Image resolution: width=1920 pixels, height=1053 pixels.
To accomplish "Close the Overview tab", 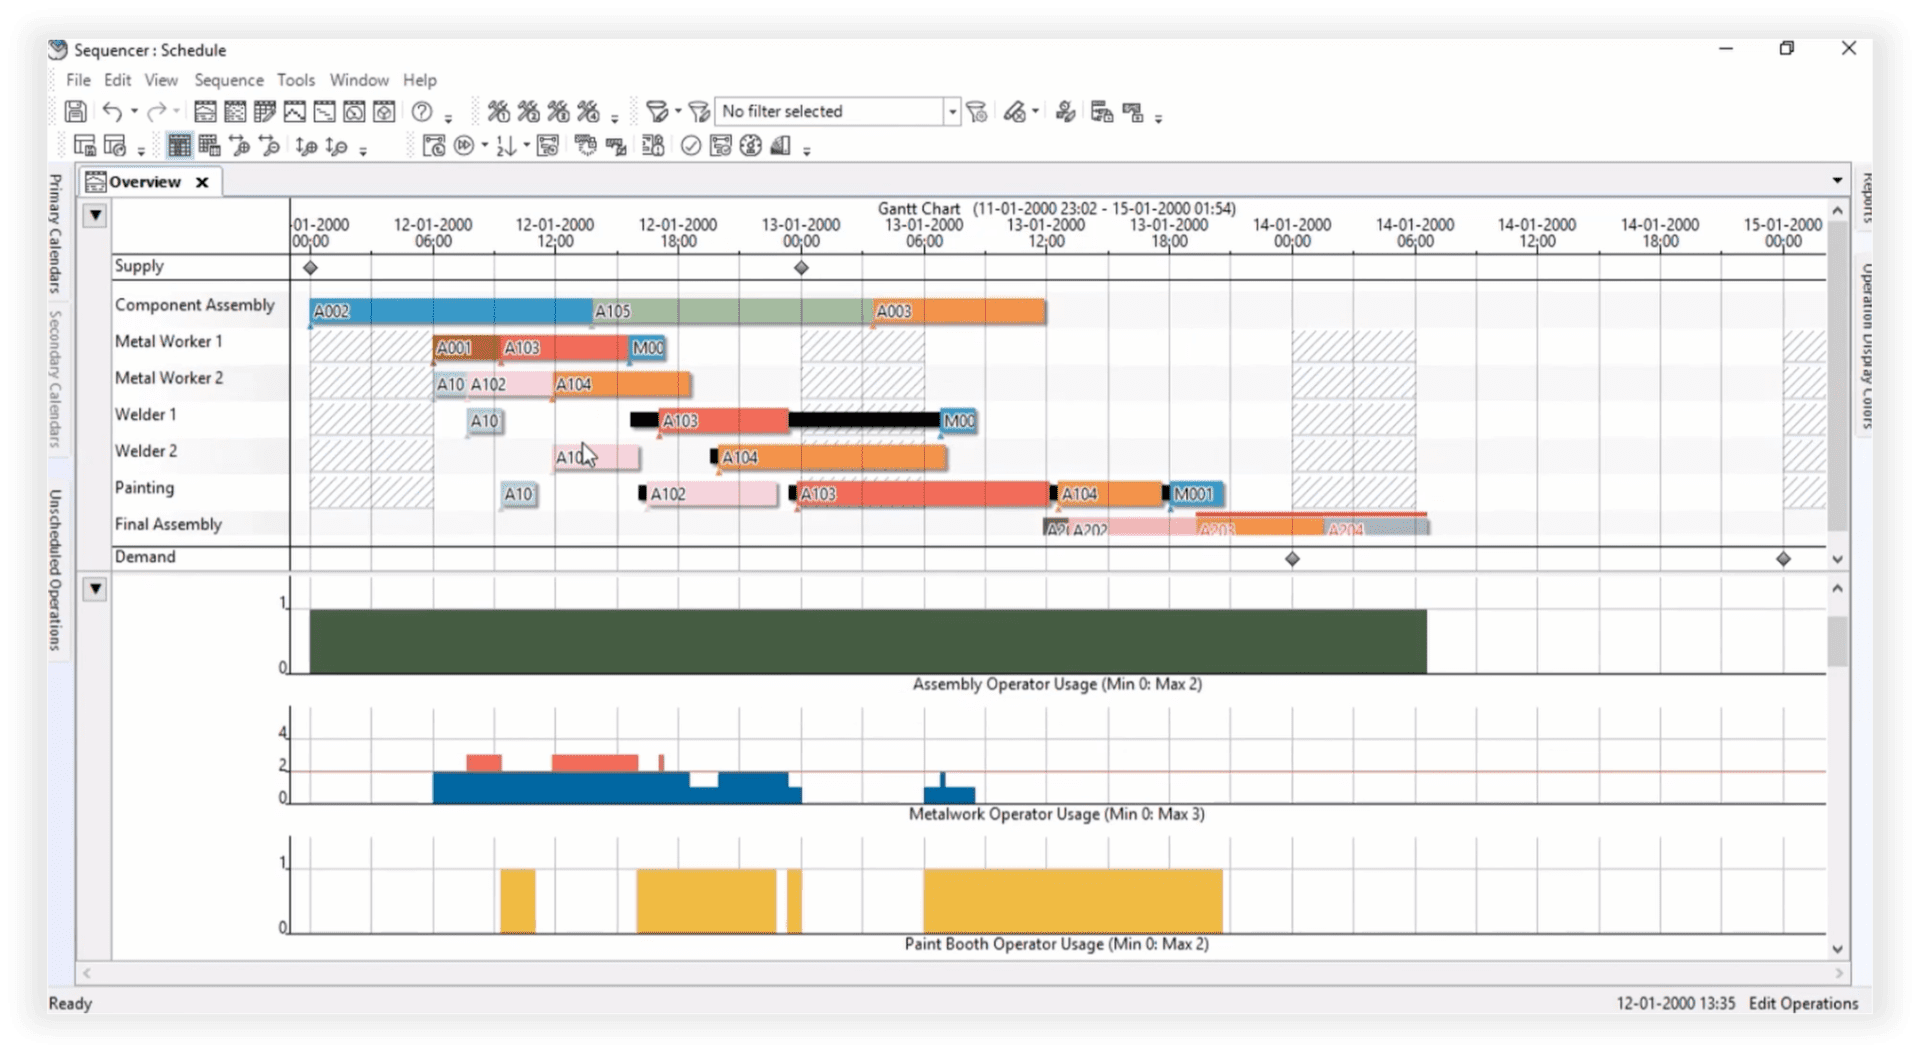I will (x=202, y=182).
